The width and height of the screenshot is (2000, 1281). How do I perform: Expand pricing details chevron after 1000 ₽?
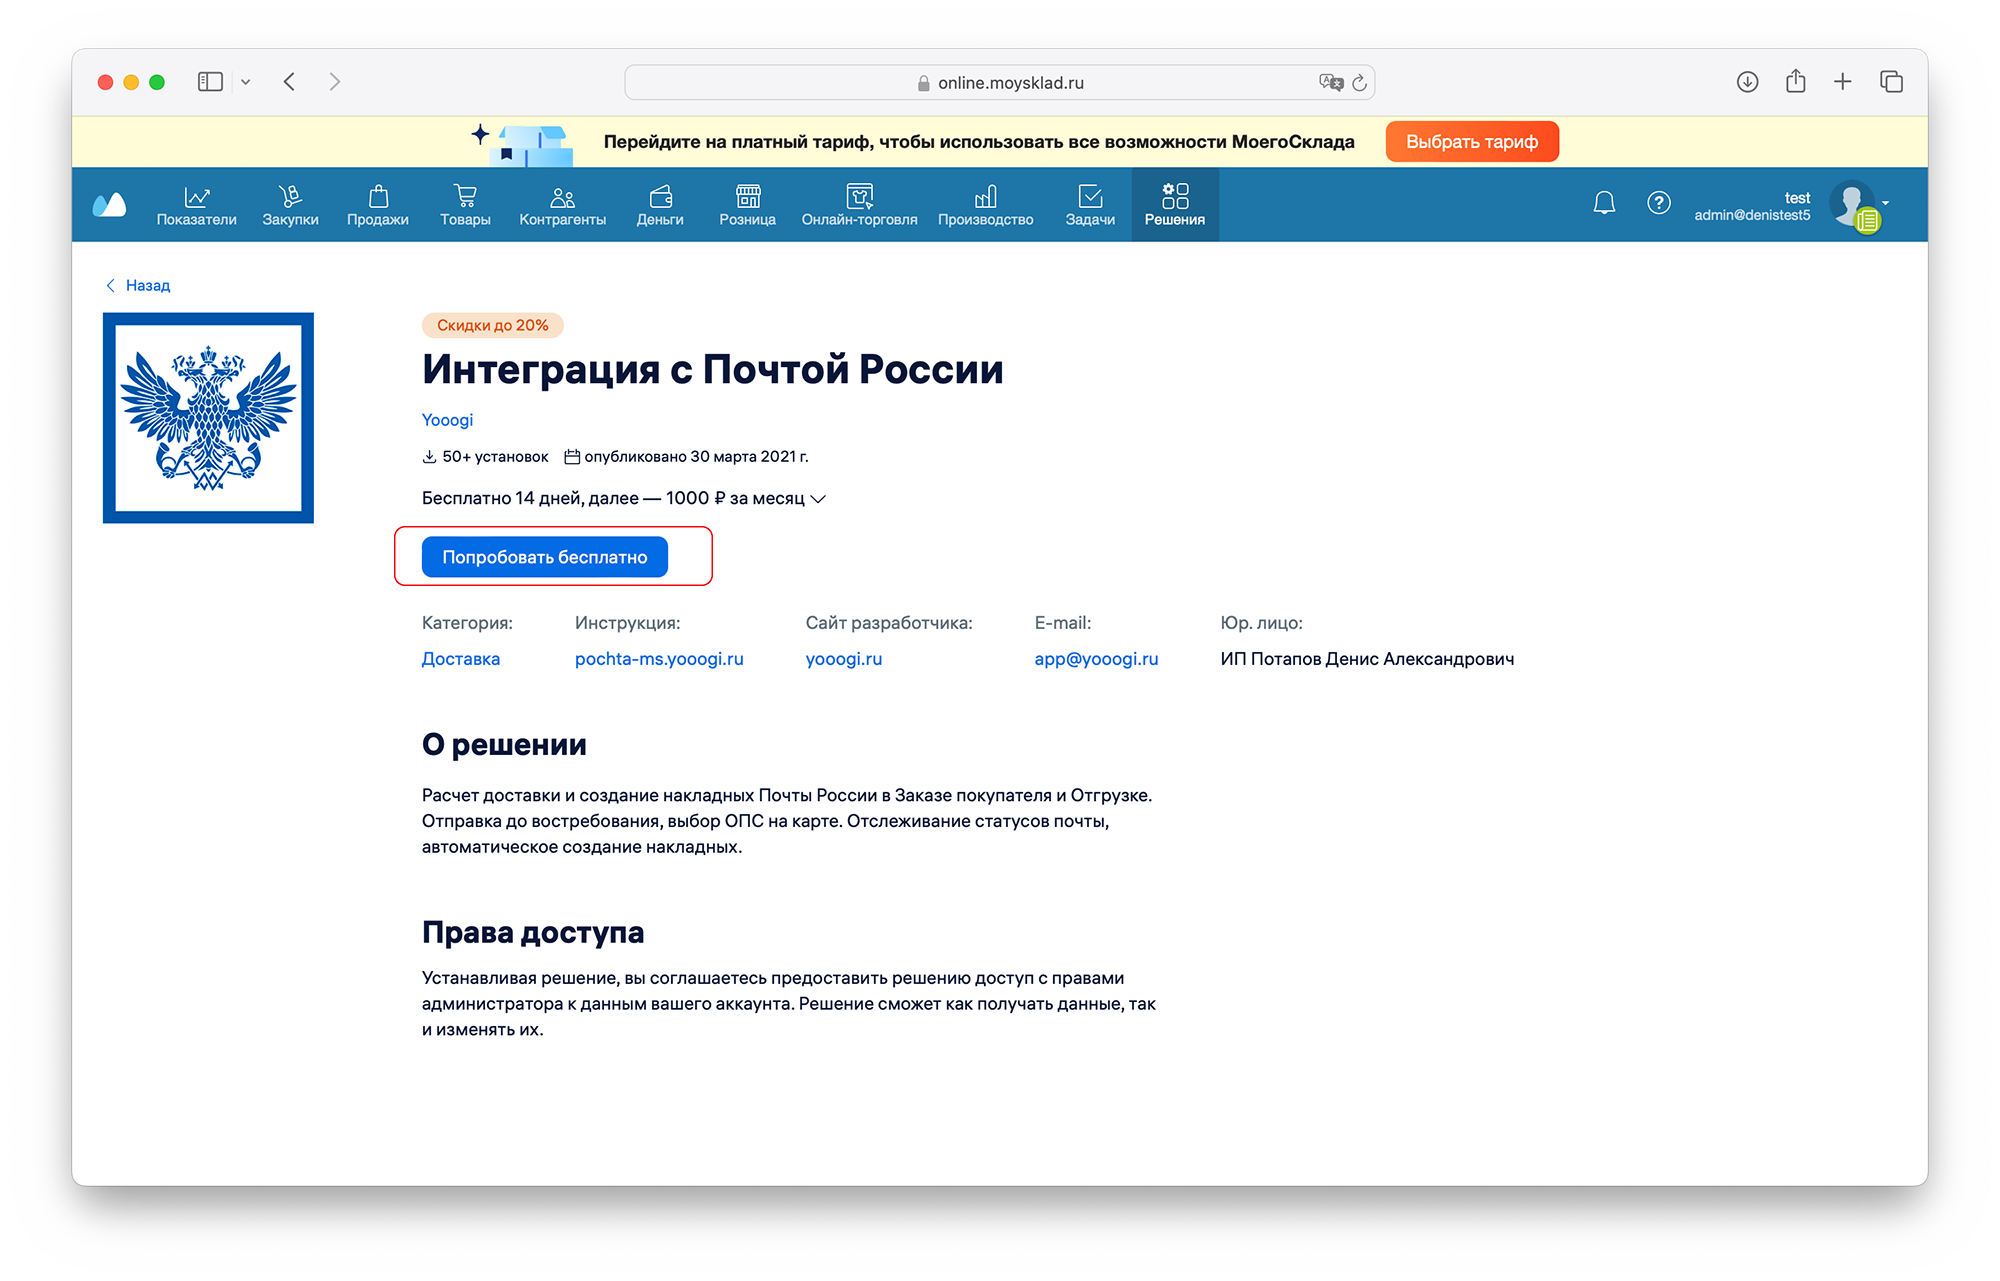tap(818, 499)
